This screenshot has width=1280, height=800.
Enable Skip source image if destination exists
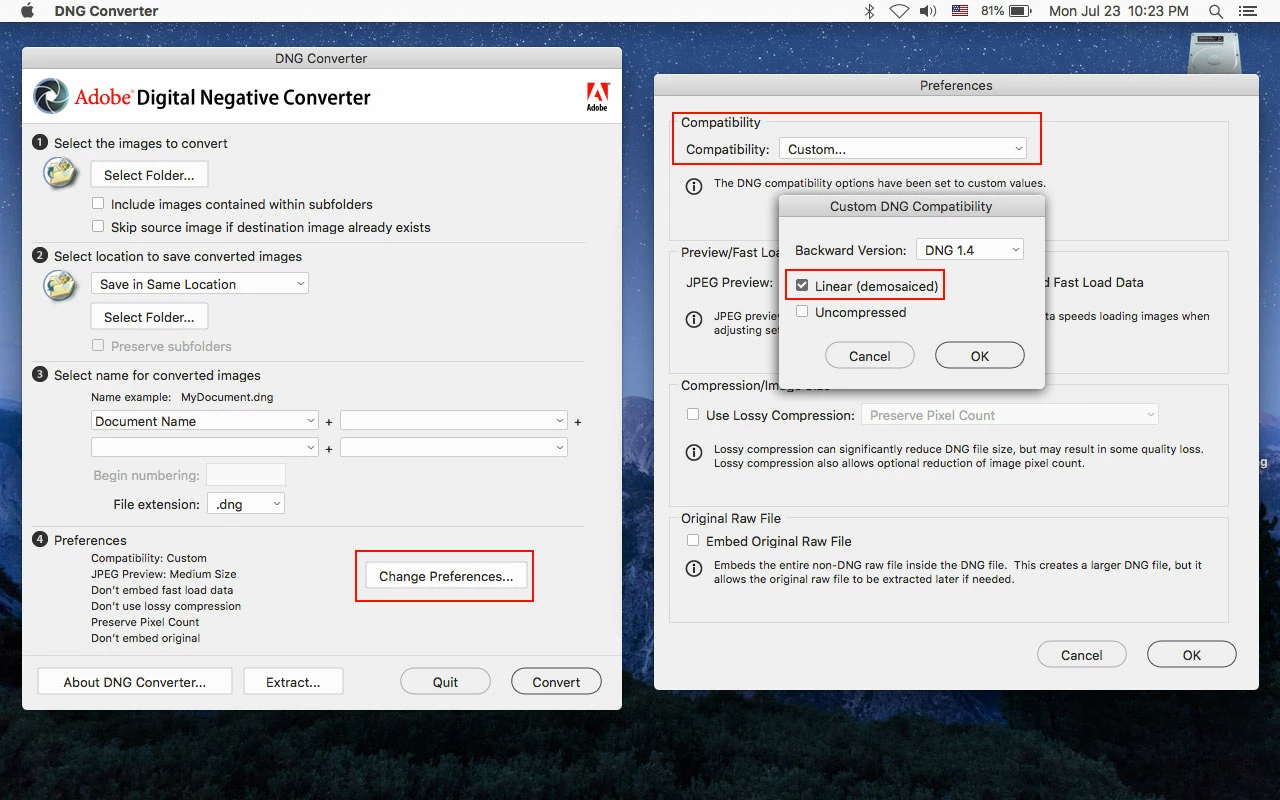coord(98,227)
